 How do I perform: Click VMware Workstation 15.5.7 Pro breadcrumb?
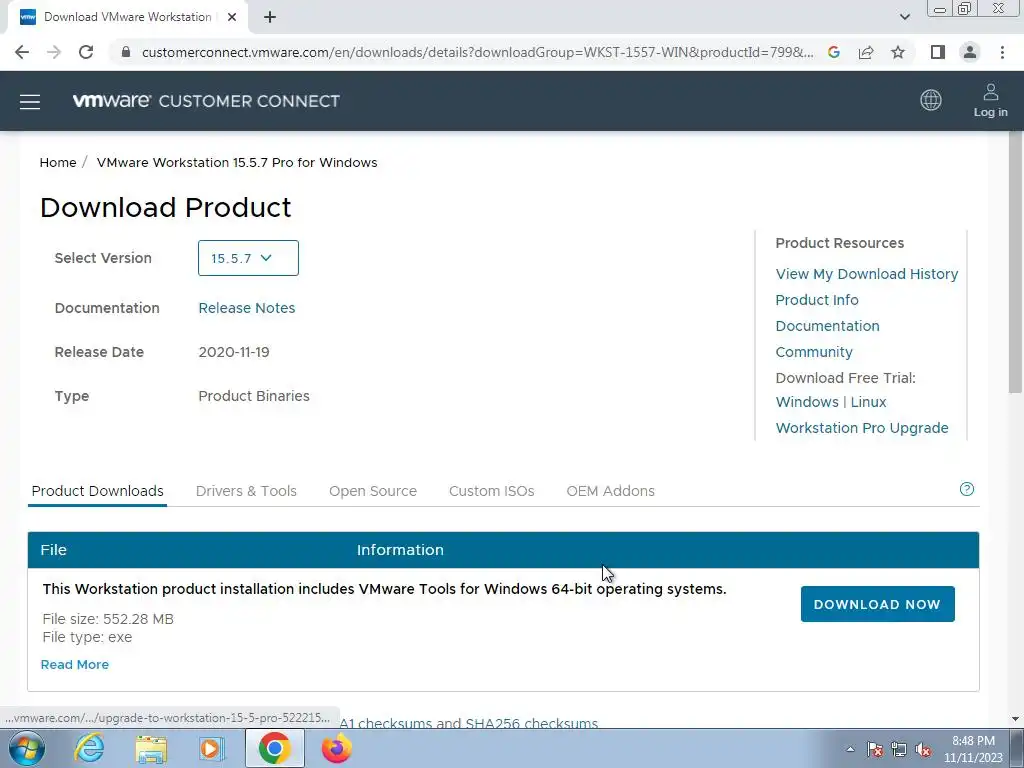[x=237, y=163]
